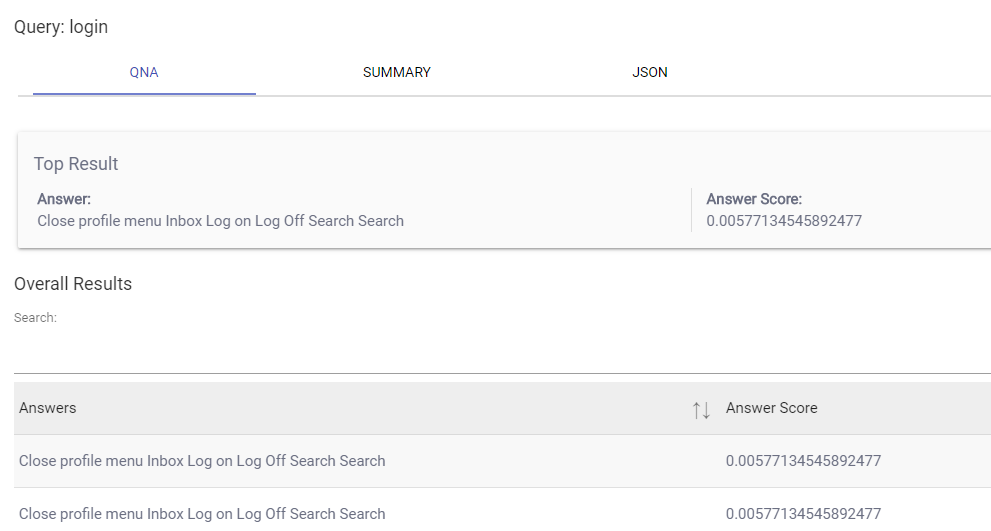
Task: Switch to the SUMMARY tab
Action: coord(396,73)
